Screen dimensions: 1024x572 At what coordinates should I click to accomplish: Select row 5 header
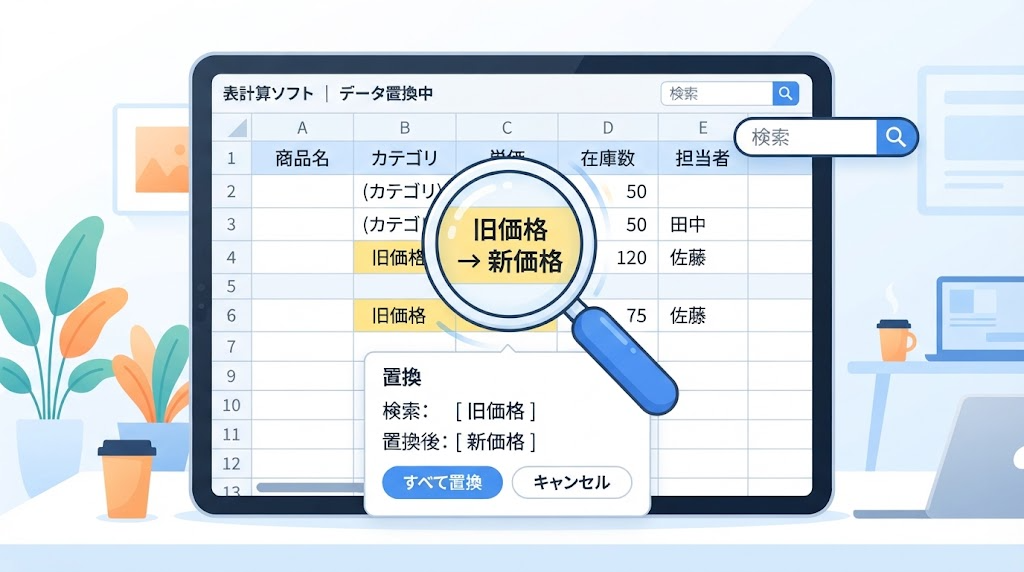[x=231, y=286]
